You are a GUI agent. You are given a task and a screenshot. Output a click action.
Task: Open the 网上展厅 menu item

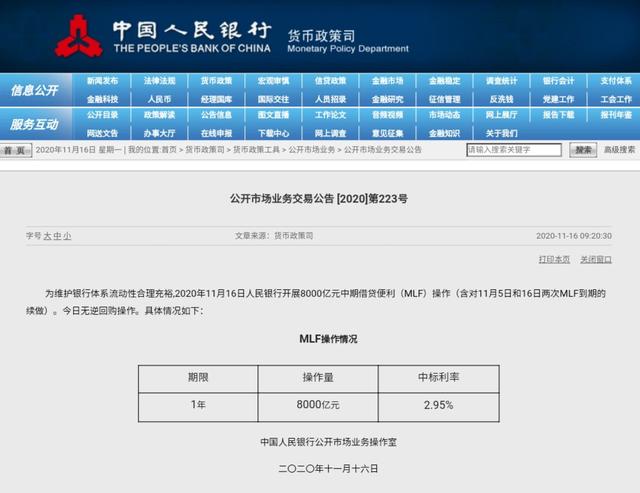(x=502, y=115)
